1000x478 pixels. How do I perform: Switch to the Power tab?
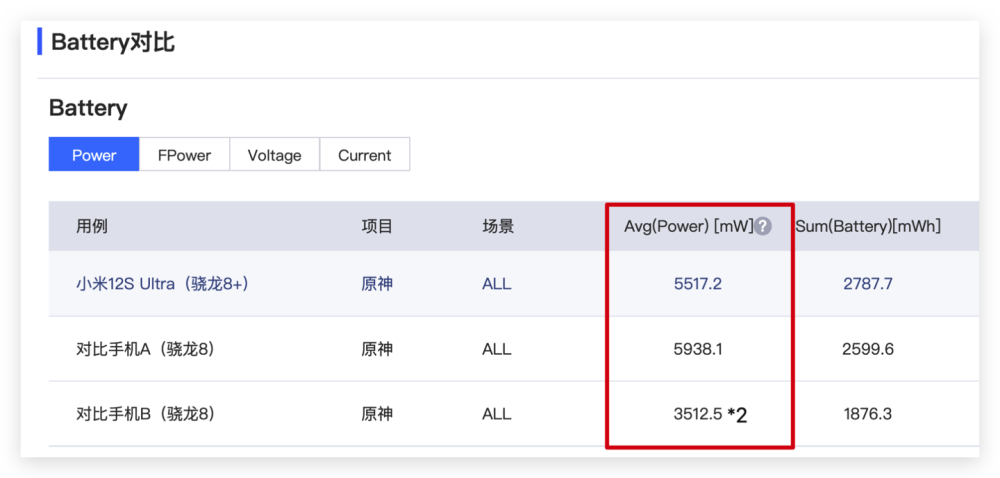pos(94,155)
